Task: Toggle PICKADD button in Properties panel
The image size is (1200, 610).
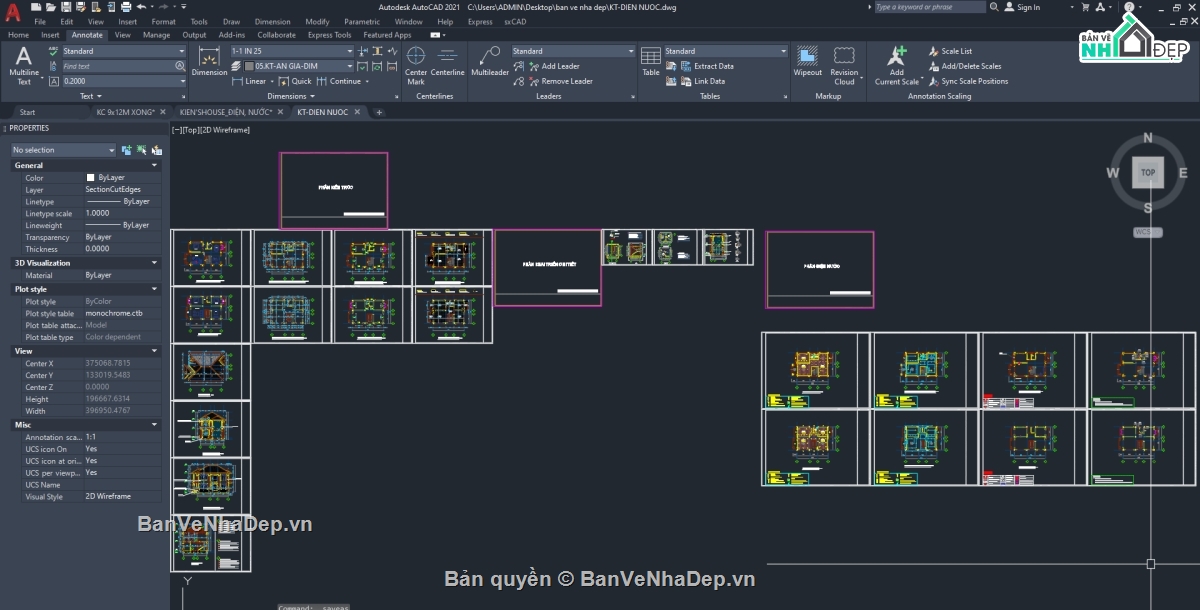Action: [x=126, y=150]
